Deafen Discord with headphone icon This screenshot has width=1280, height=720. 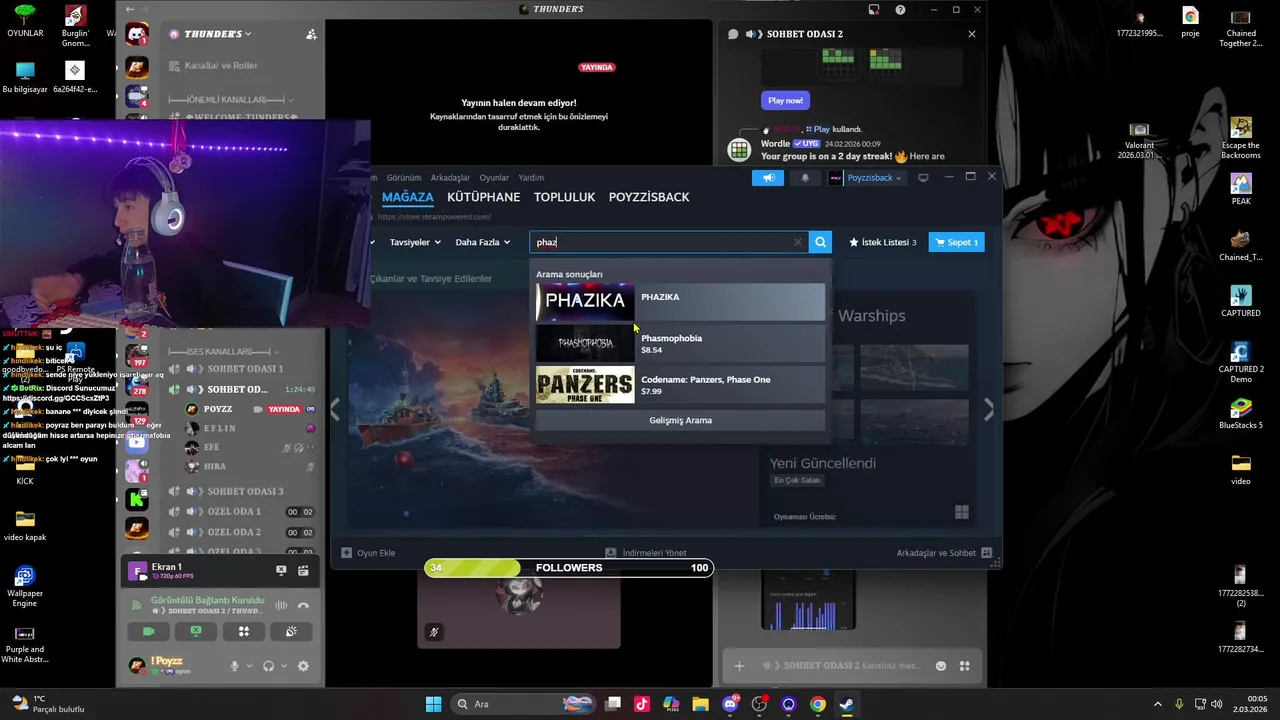269,666
